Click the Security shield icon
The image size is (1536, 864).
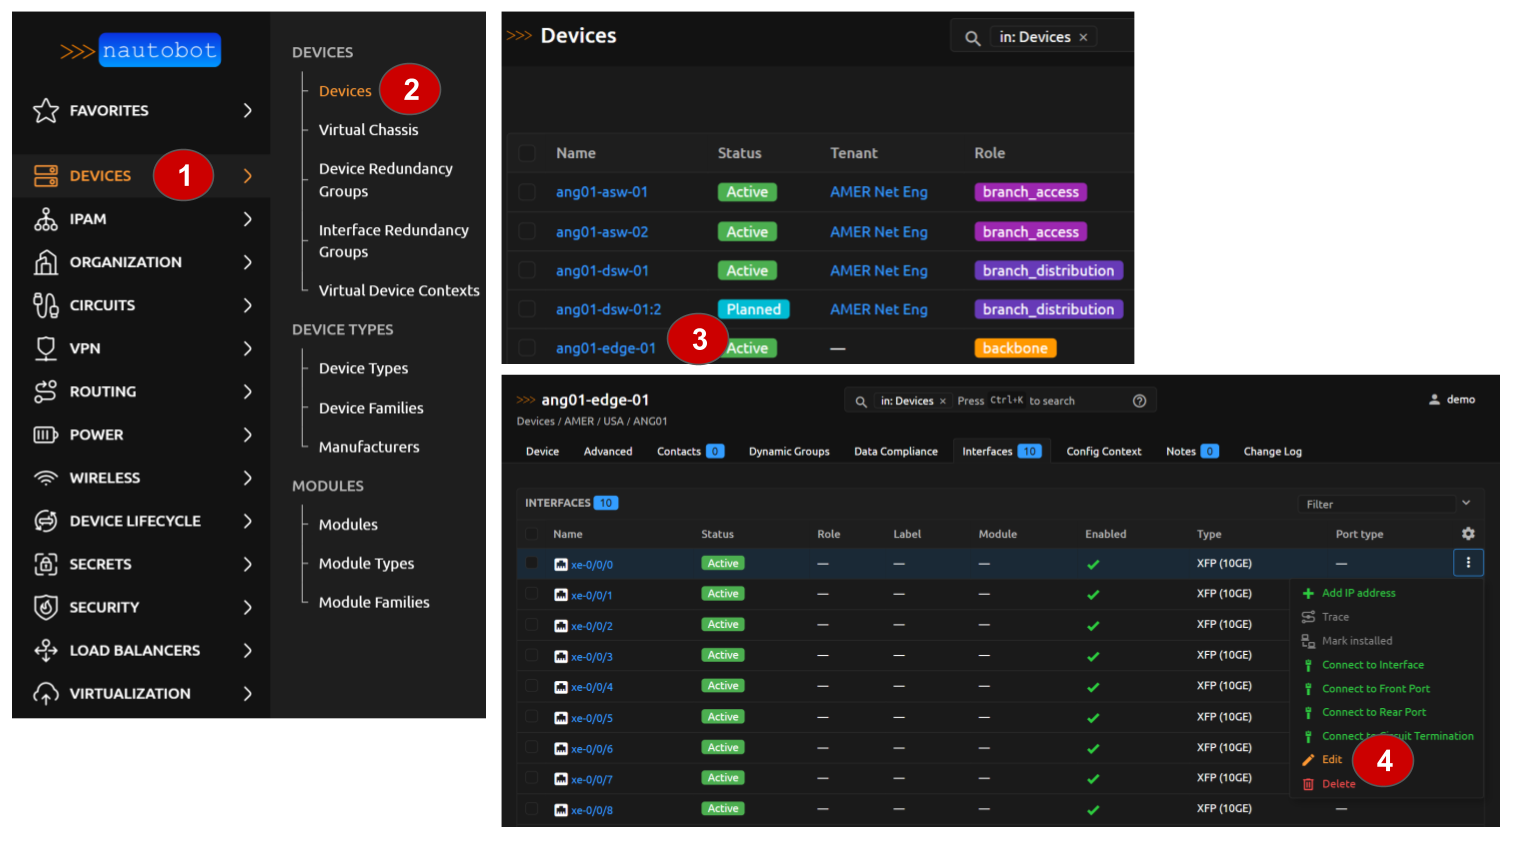click(x=46, y=607)
